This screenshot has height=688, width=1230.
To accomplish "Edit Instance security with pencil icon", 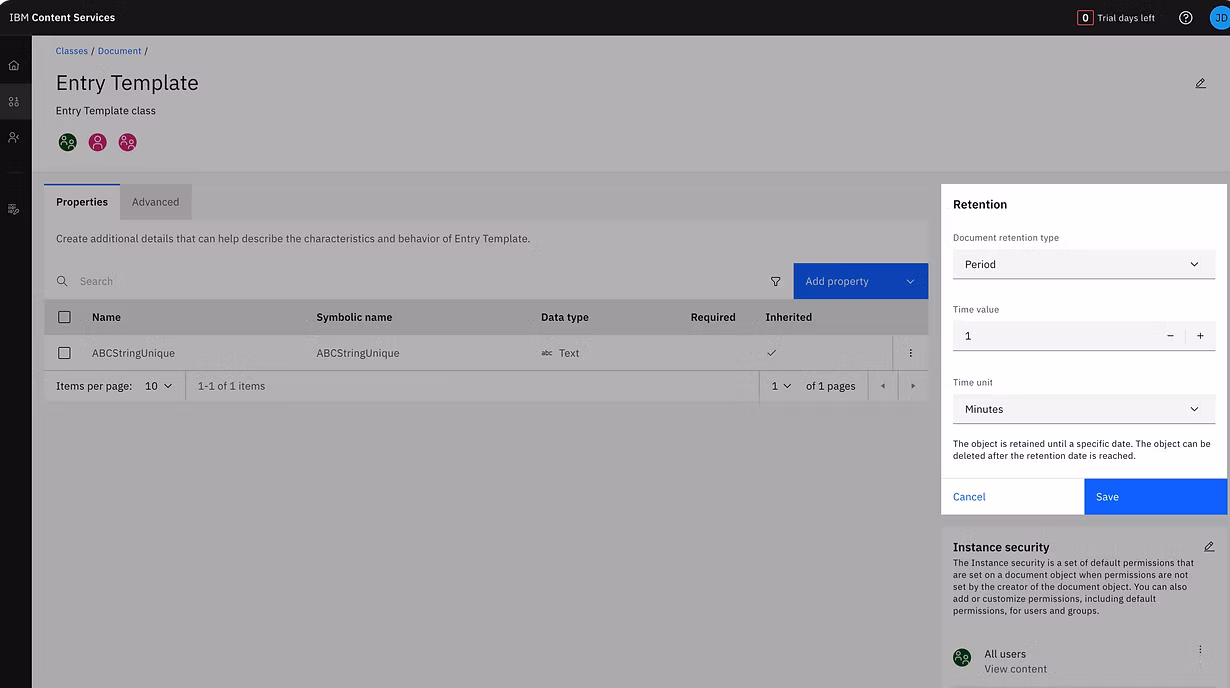I will [1209, 547].
